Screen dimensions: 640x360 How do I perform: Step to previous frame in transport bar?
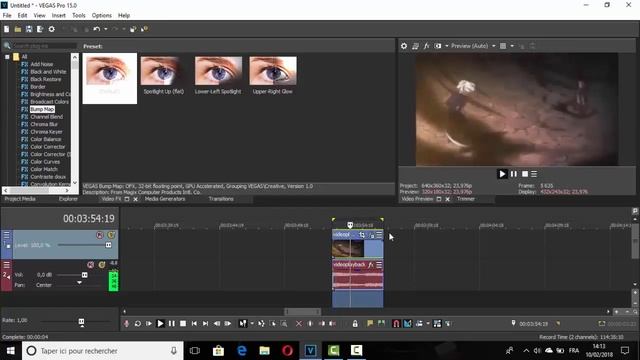217,324
